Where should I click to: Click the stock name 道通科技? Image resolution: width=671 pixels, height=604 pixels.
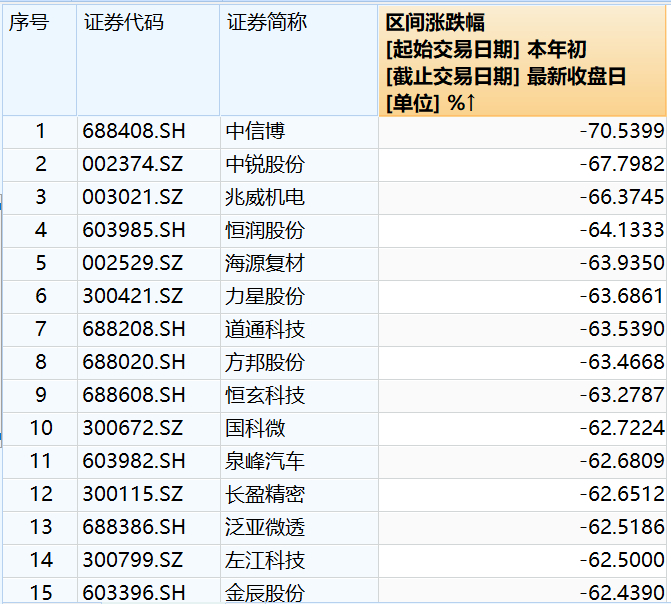tap(265, 329)
